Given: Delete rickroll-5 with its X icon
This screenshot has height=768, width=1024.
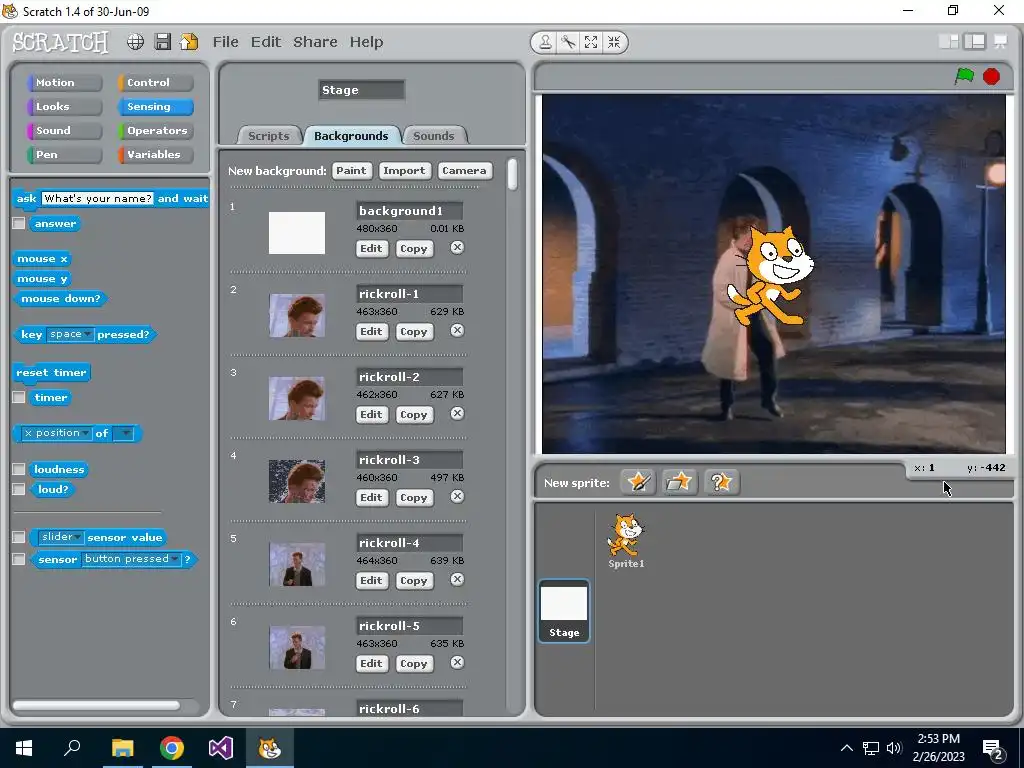Looking at the screenshot, I should click(457, 662).
